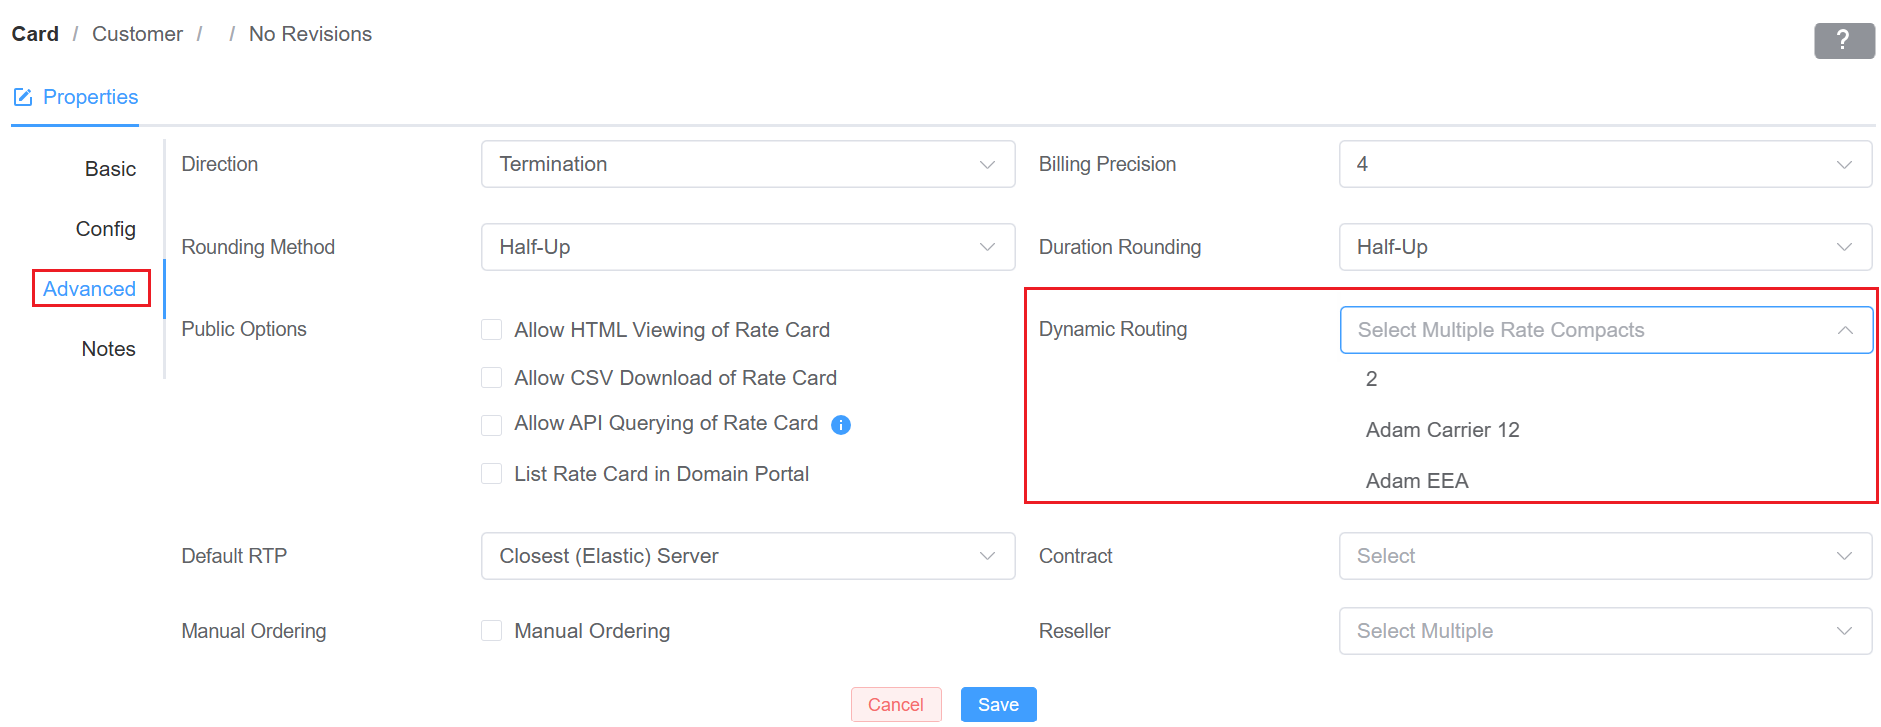Image resolution: width=1881 pixels, height=727 pixels.
Task: Open the help question mark button
Action: pyautogui.click(x=1844, y=41)
